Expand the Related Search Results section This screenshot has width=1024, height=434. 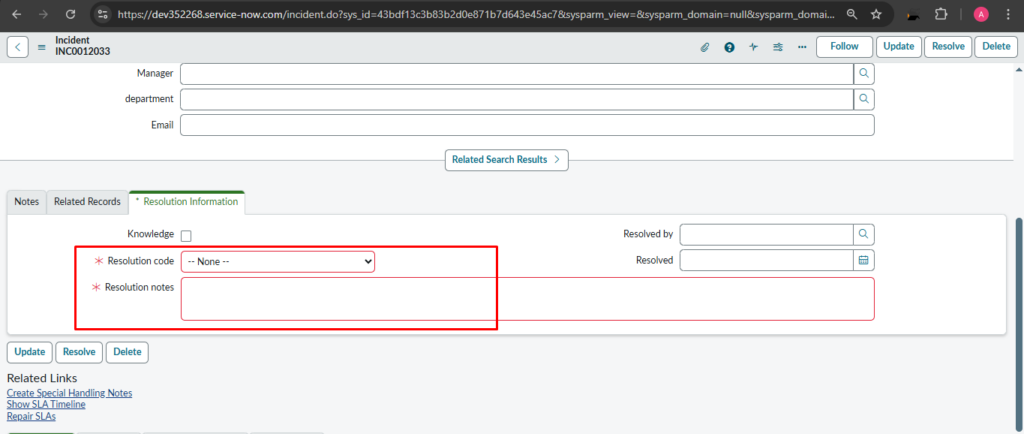click(509, 159)
